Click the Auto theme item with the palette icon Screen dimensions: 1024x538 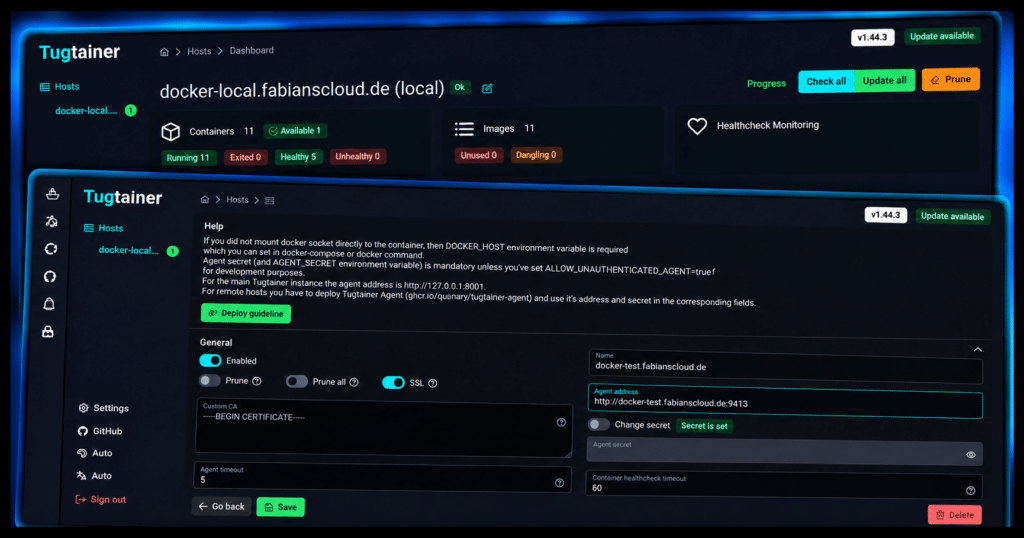coord(95,453)
